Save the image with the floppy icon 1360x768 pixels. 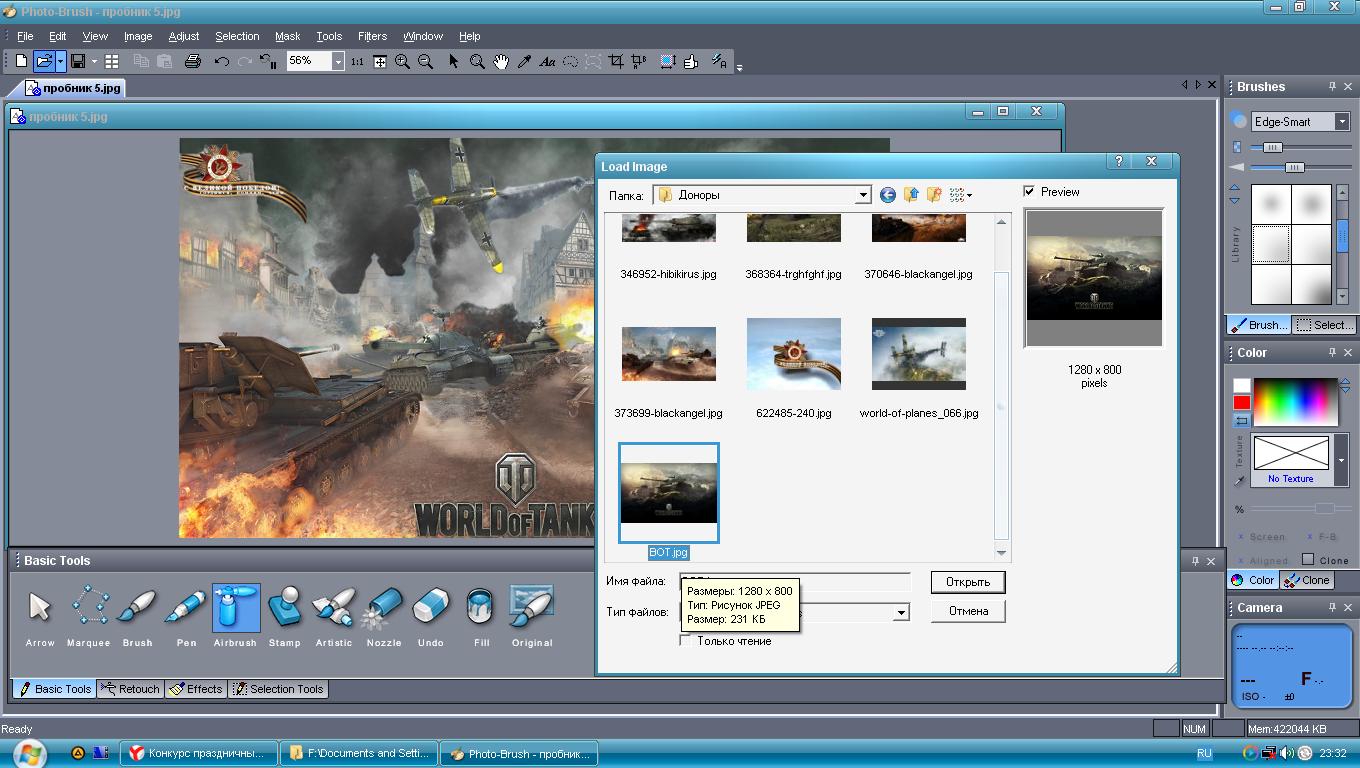point(78,62)
